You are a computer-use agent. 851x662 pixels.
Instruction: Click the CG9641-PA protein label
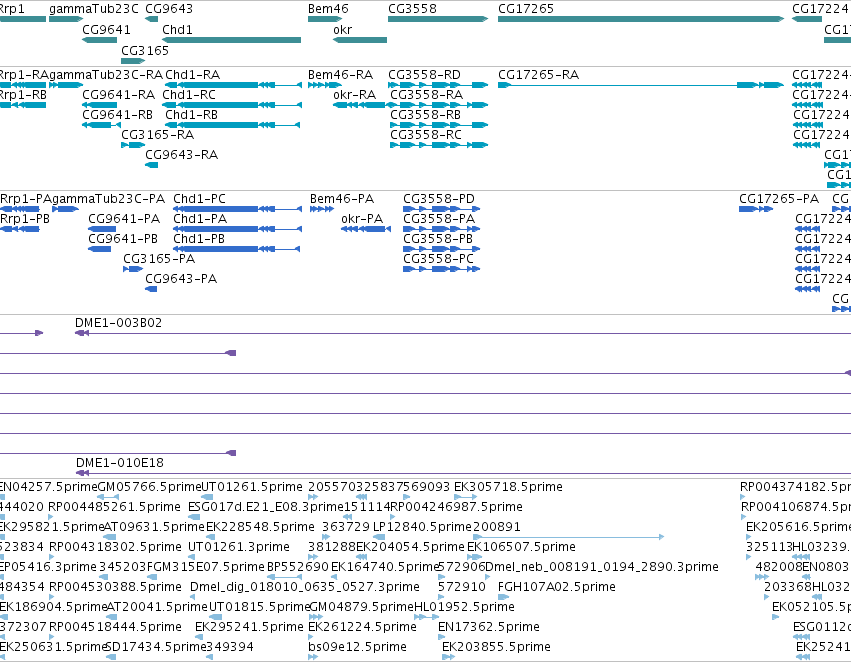(x=124, y=219)
